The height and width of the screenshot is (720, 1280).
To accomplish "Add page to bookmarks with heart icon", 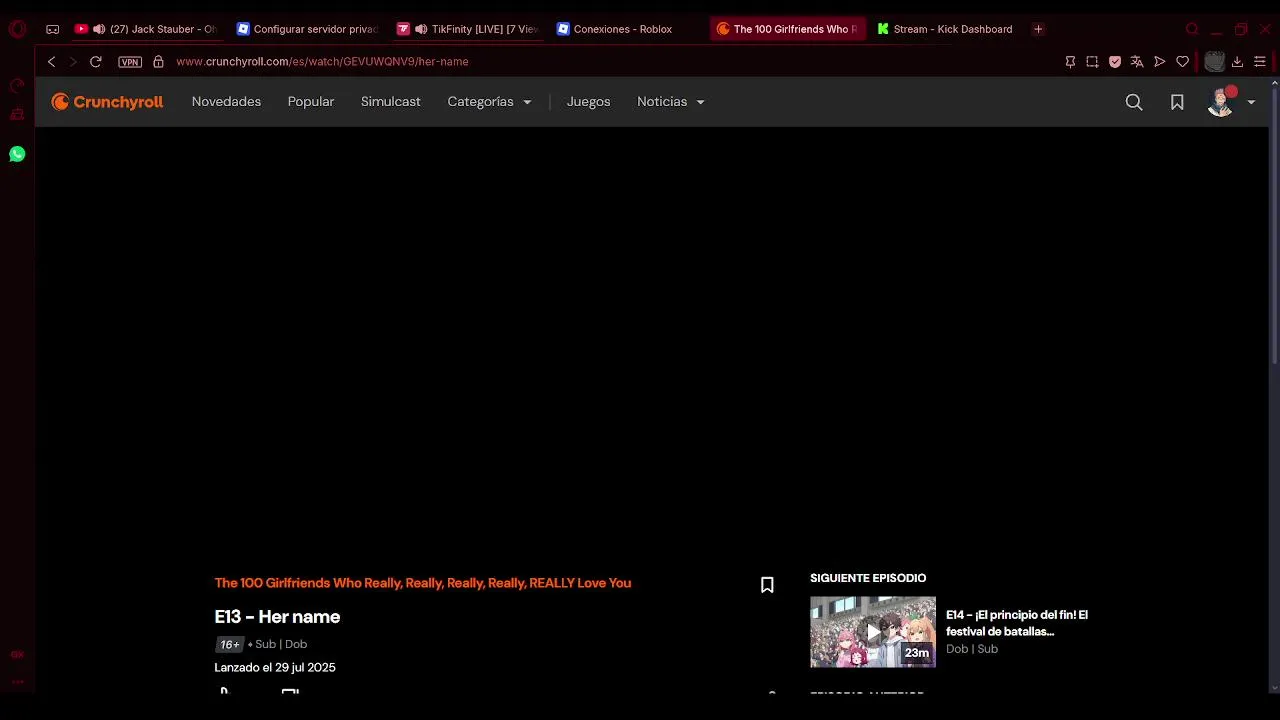I will click(x=1183, y=62).
